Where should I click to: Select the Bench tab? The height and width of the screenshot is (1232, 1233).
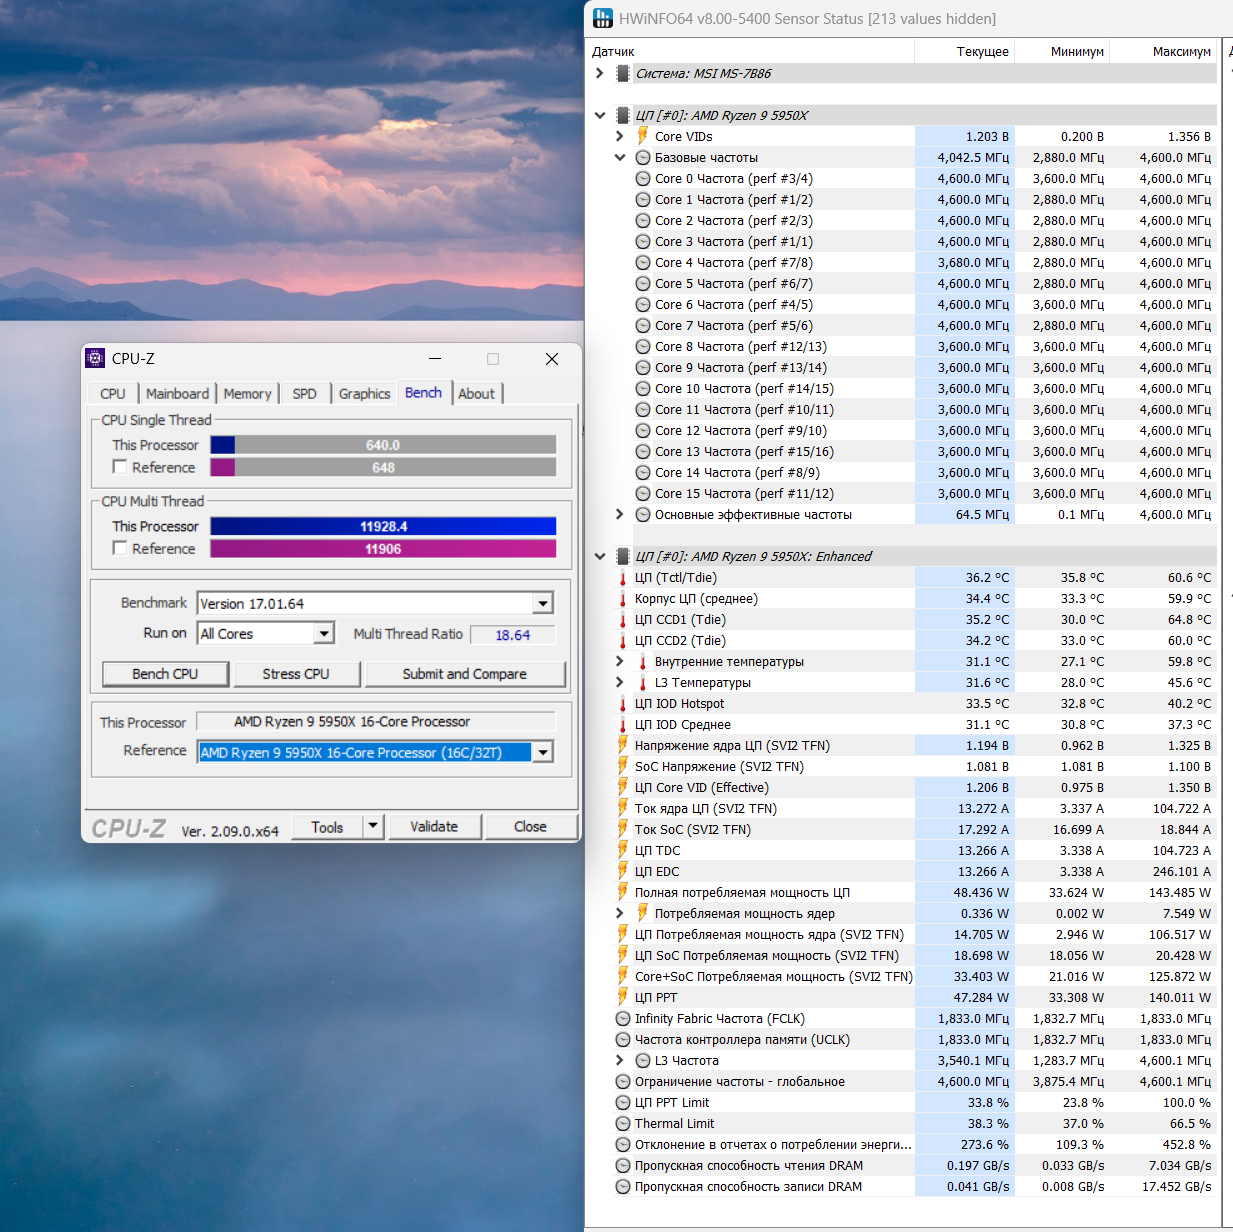[x=423, y=393]
